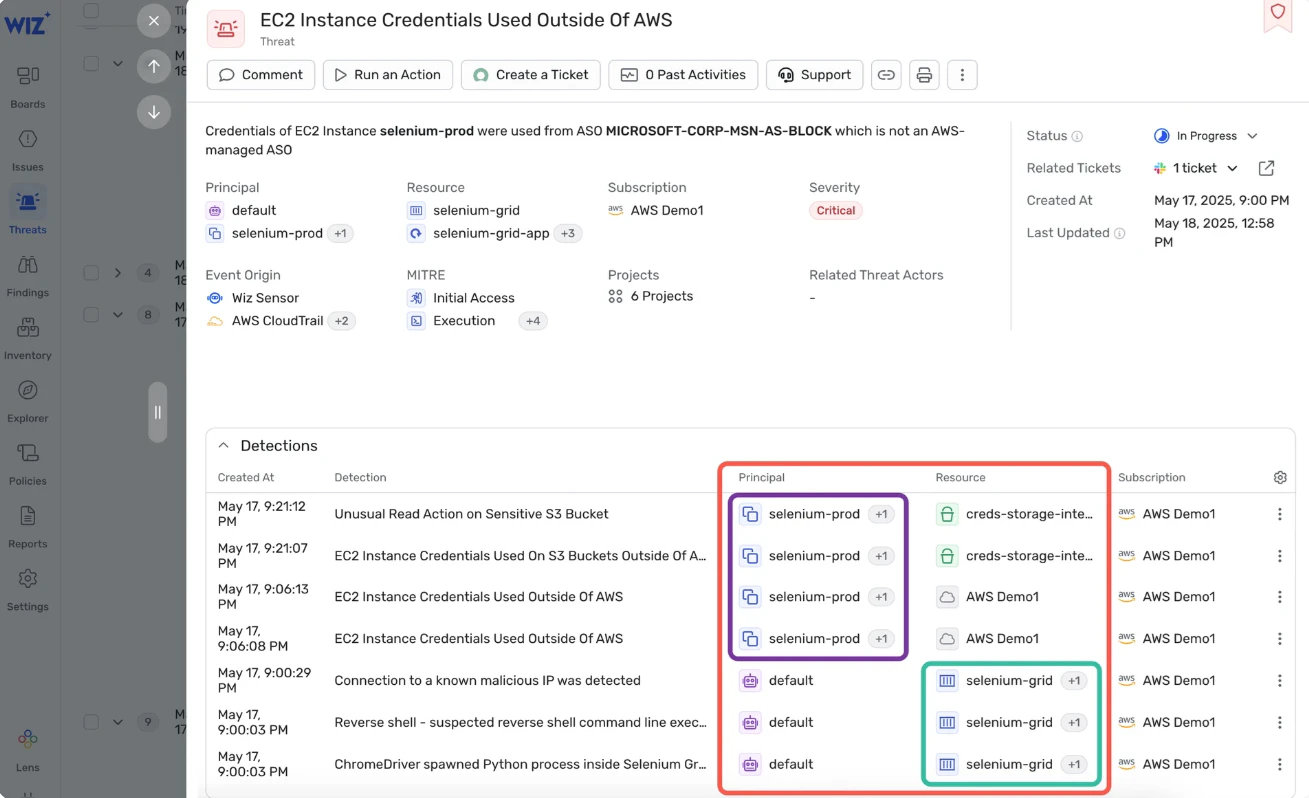Add a Comment to the threat
Screen dimensions: 1309x798
tap(261, 75)
